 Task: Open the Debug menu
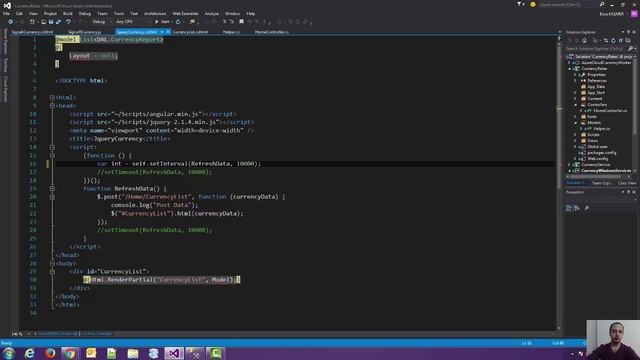point(84,13)
